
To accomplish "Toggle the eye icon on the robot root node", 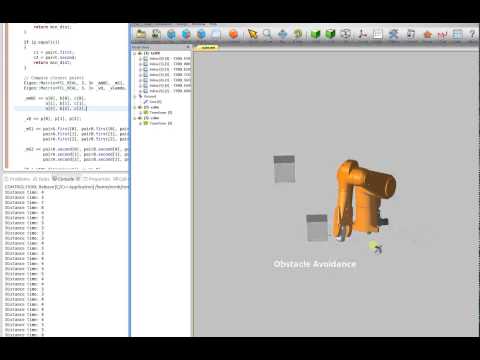I will (140, 53).
